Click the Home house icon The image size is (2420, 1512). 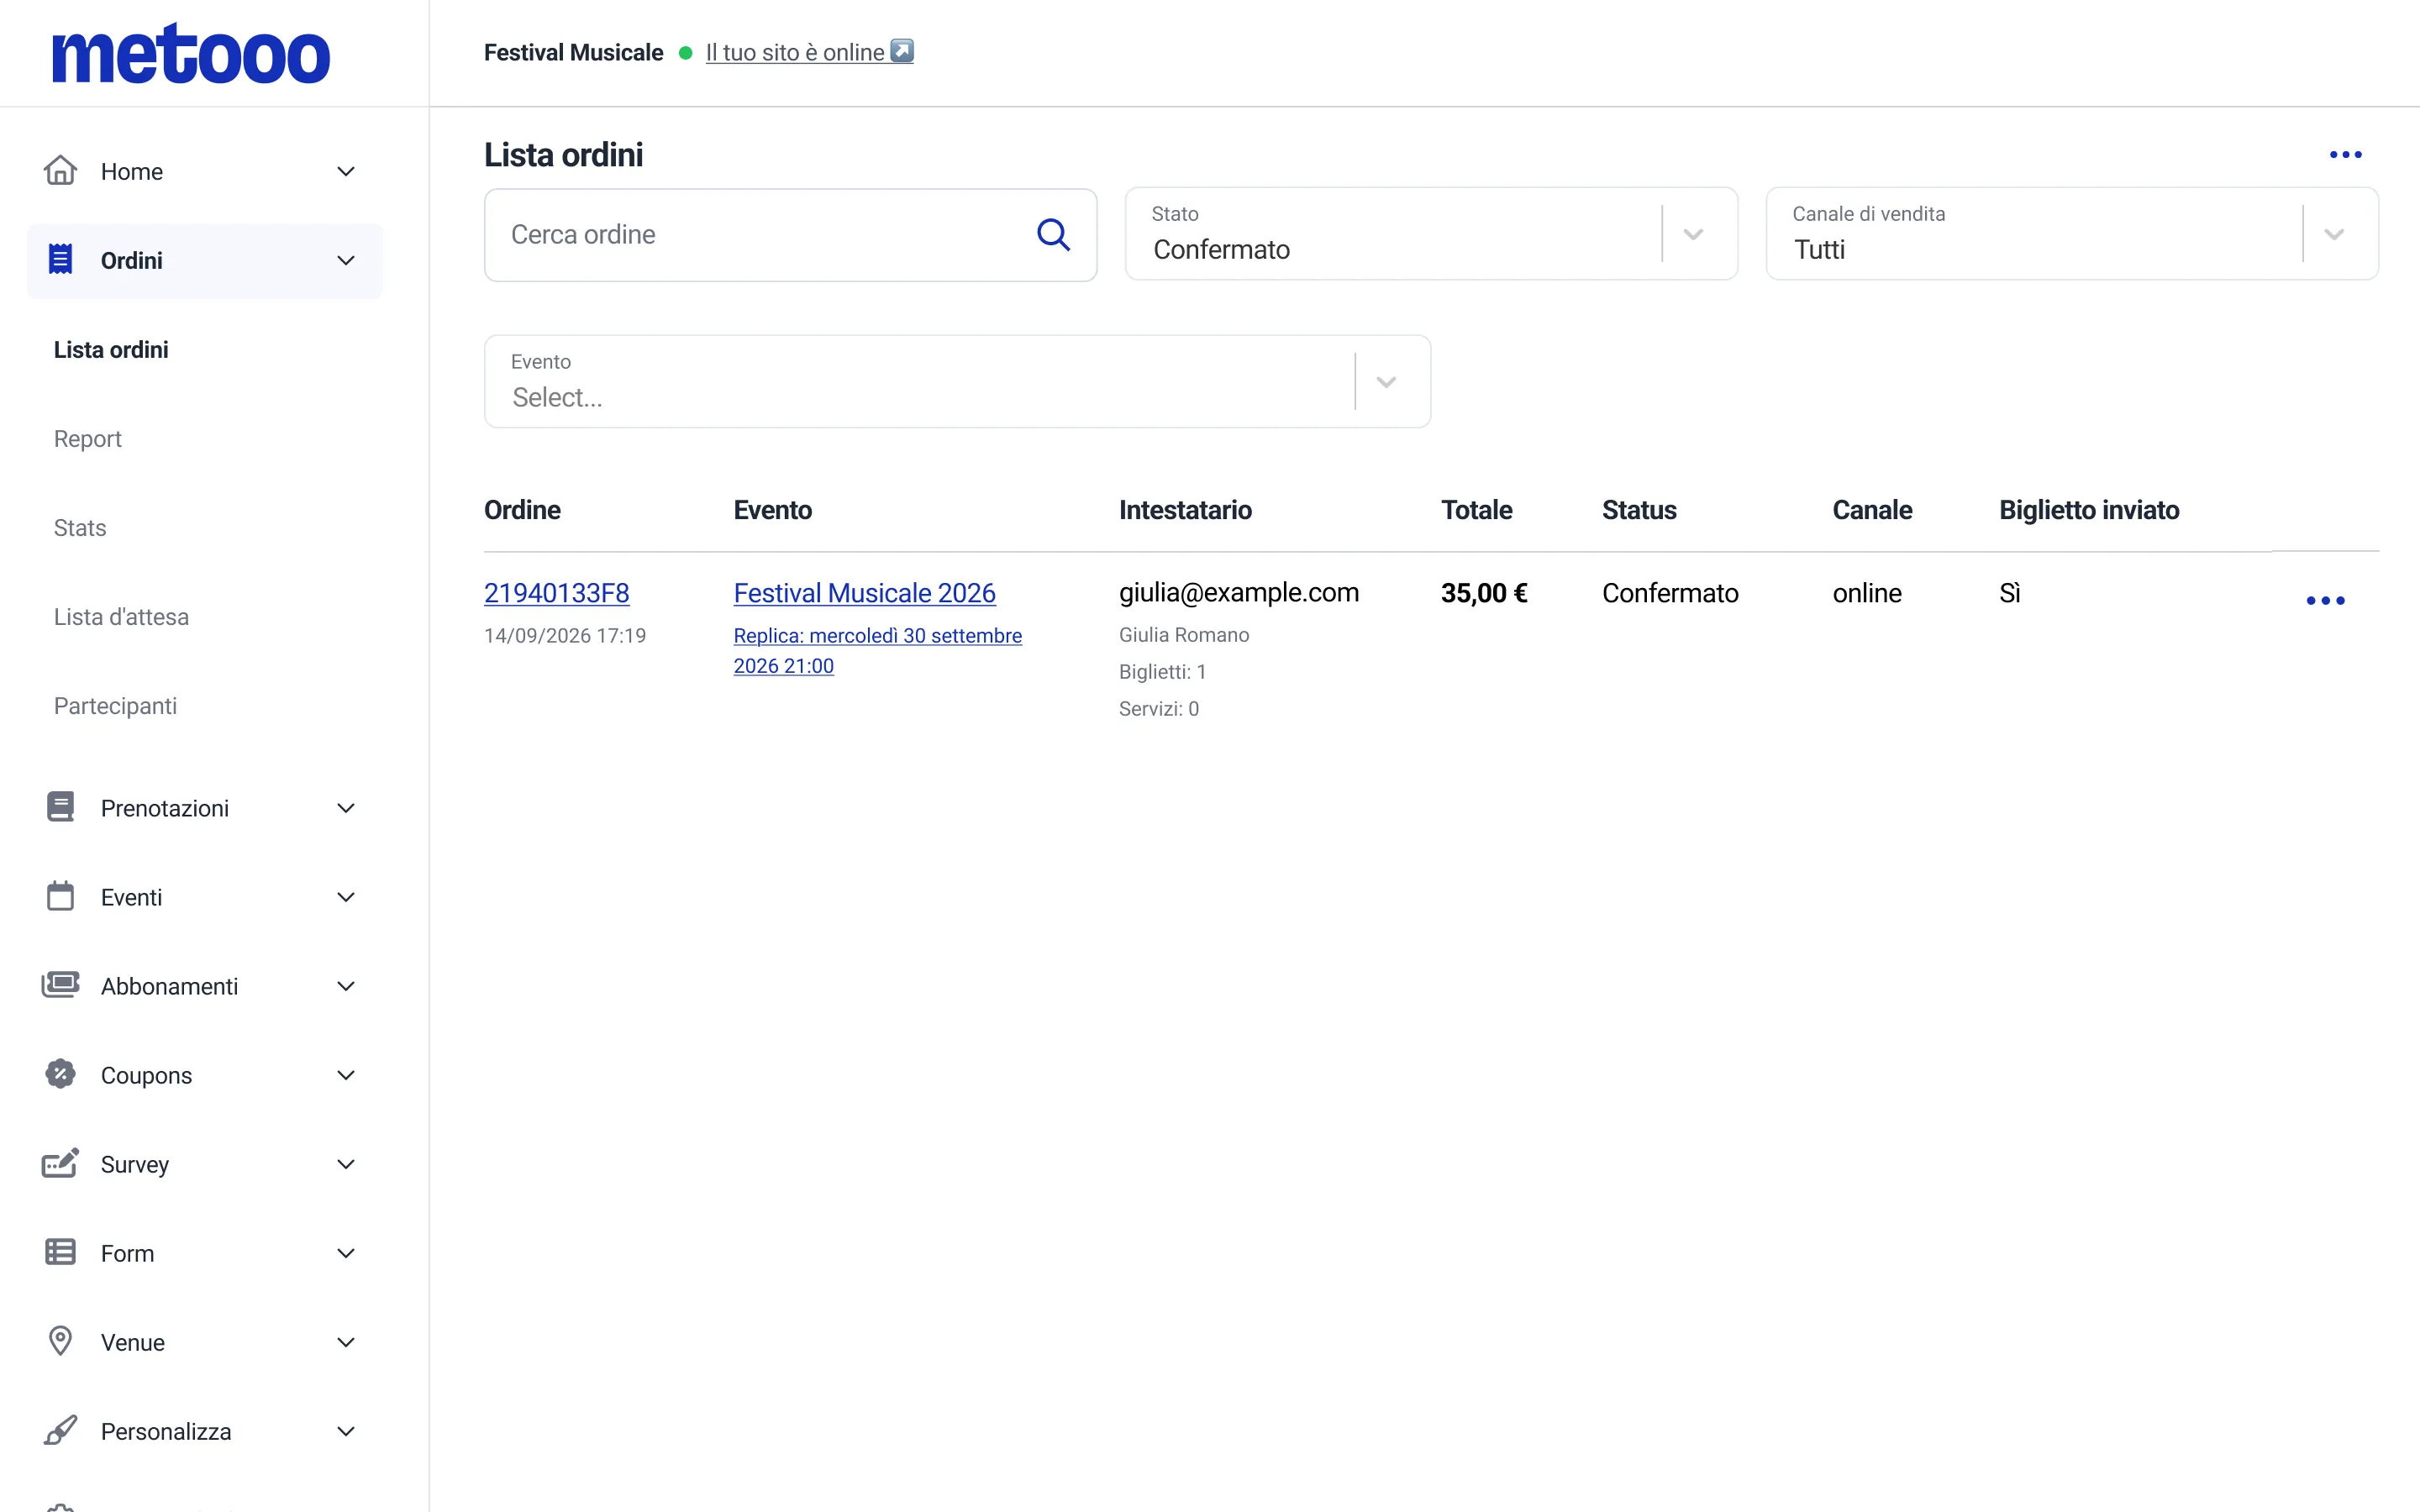(x=60, y=171)
